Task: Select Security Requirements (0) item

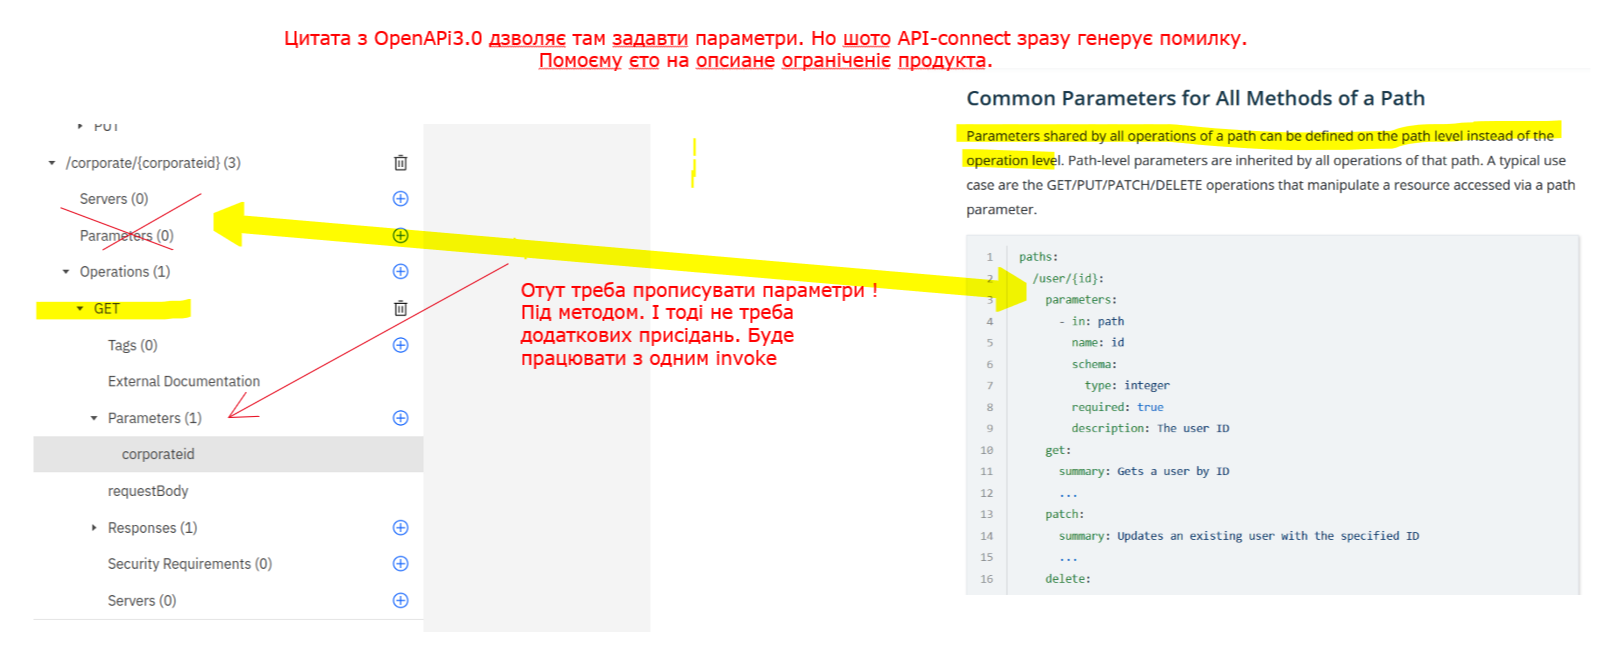Action: [190, 564]
